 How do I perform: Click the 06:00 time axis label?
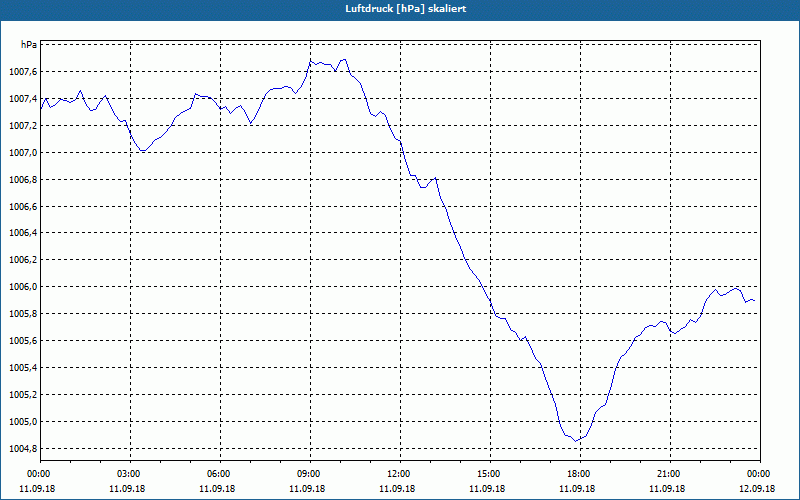pyautogui.click(x=219, y=474)
